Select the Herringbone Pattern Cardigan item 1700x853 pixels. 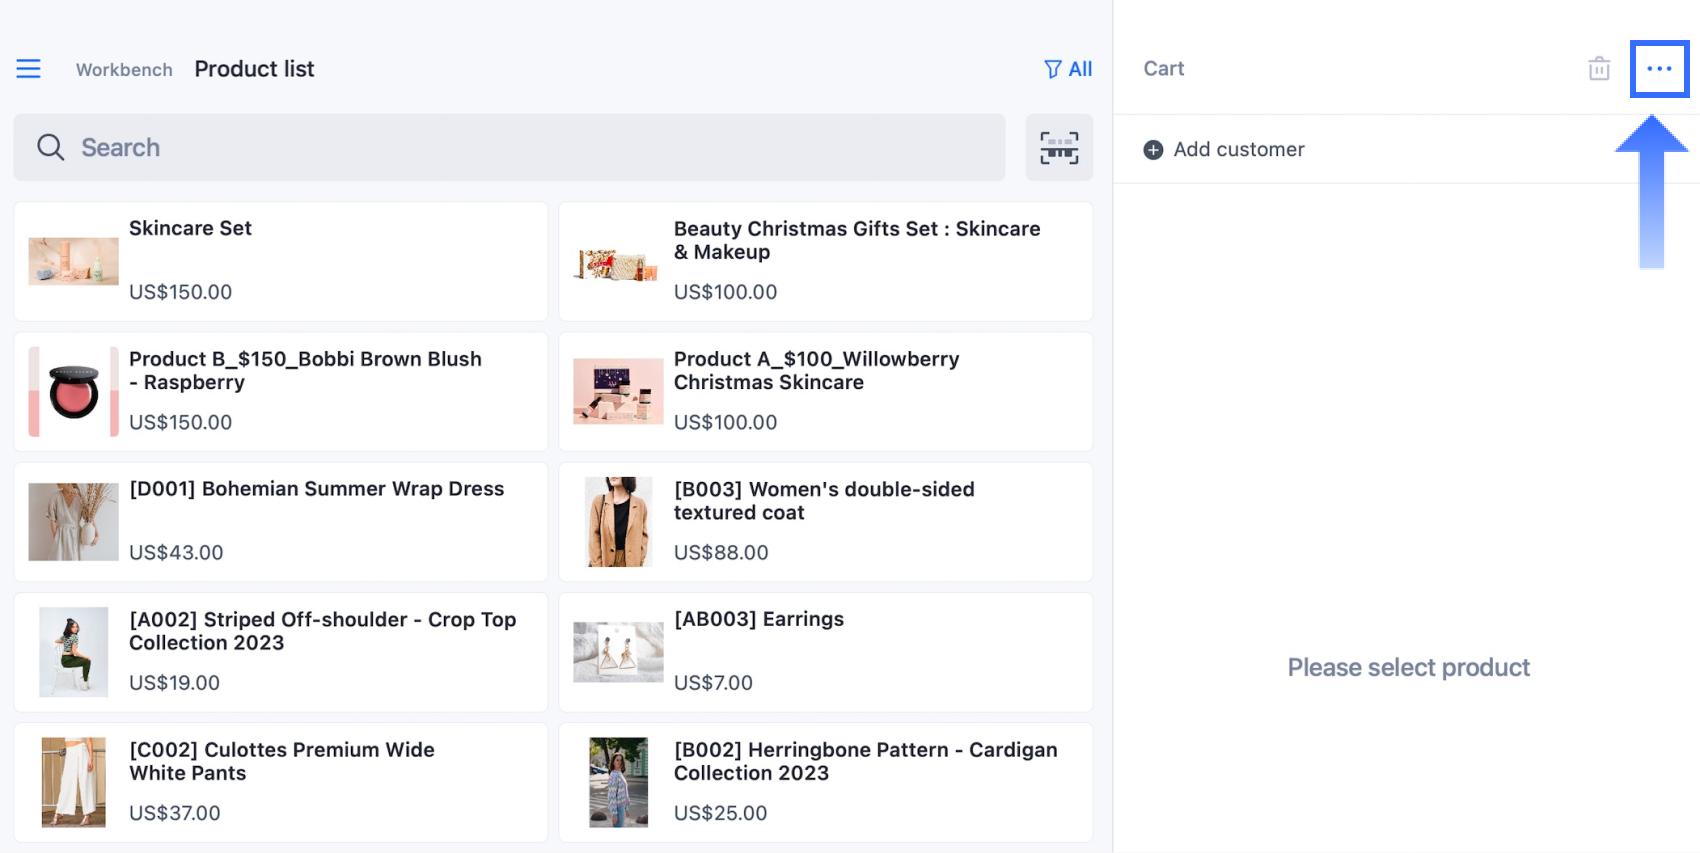825,782
